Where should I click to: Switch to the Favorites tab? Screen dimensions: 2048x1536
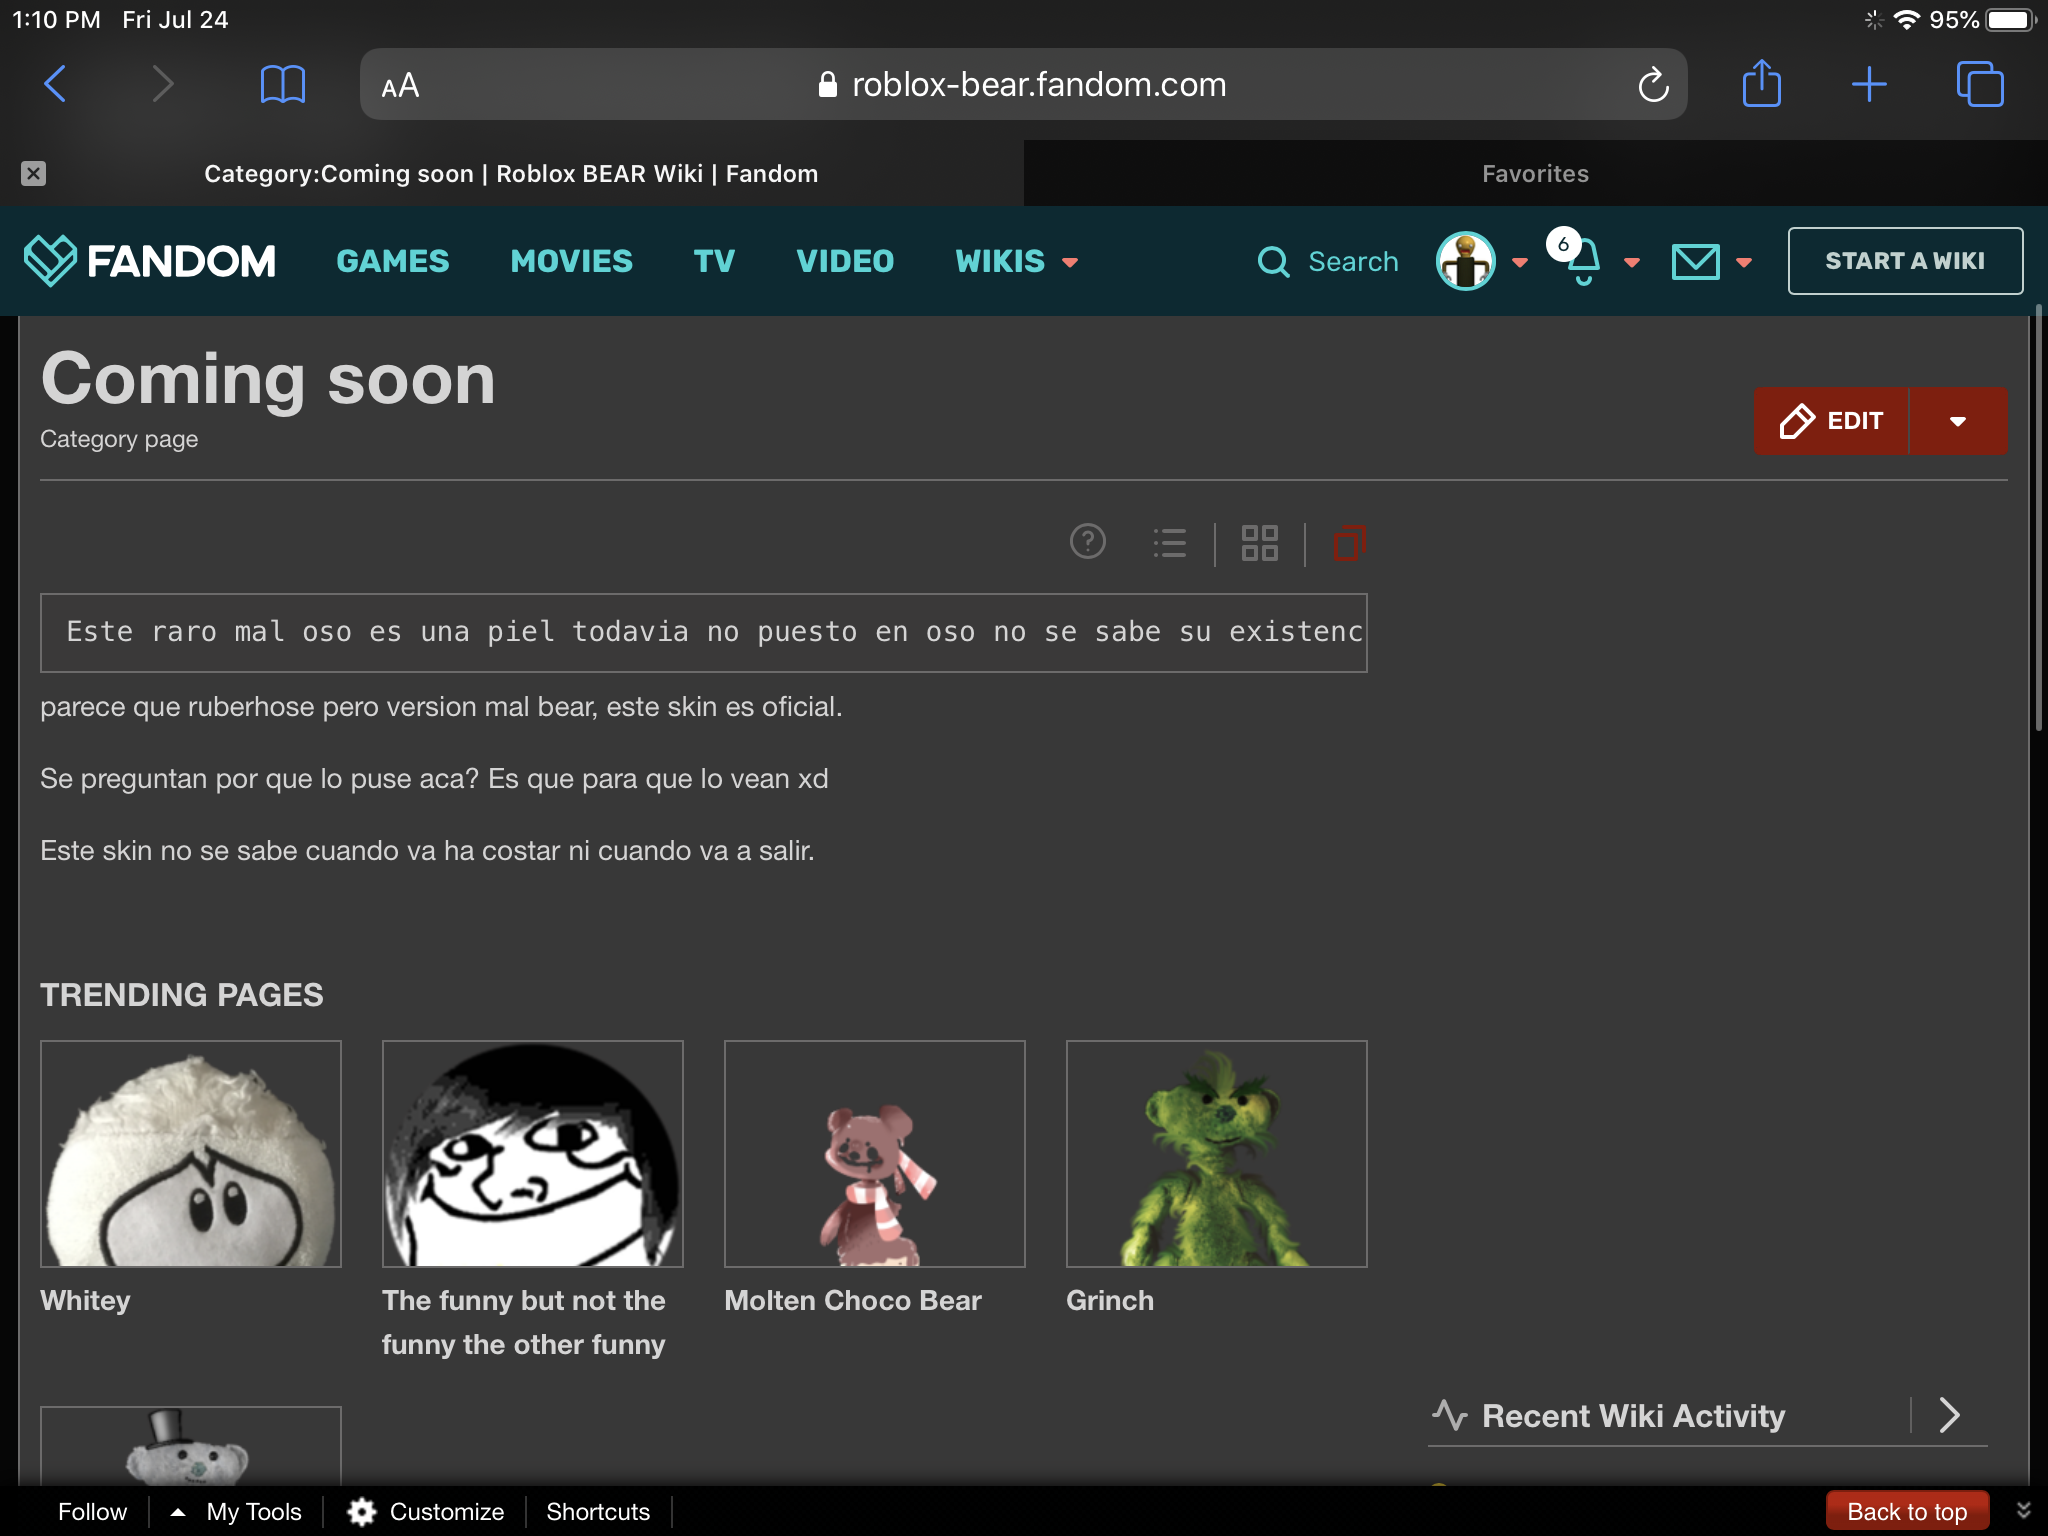[1535, 174]
